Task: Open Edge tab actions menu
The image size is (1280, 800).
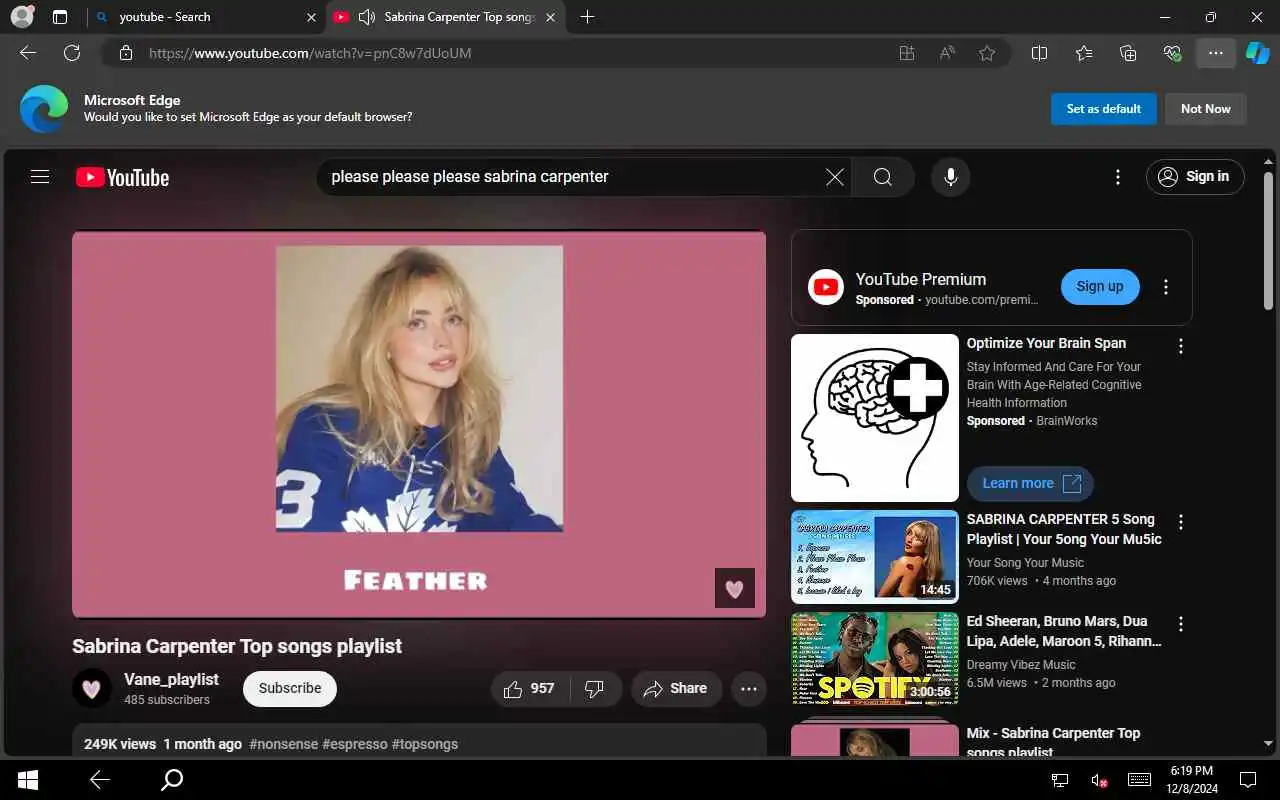Action: (x=60, y=17)
